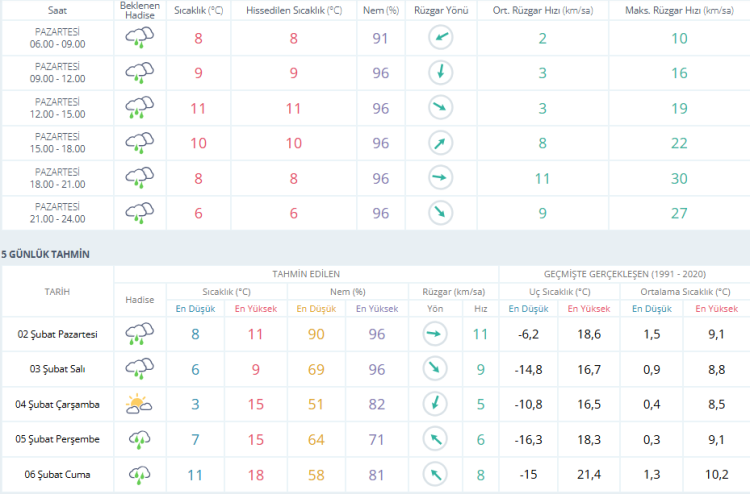Select the 'PAZARTESİ 18.00 - 21.00' time cell
The width and height of the screenshot is (750, 494).
[58, 178]
